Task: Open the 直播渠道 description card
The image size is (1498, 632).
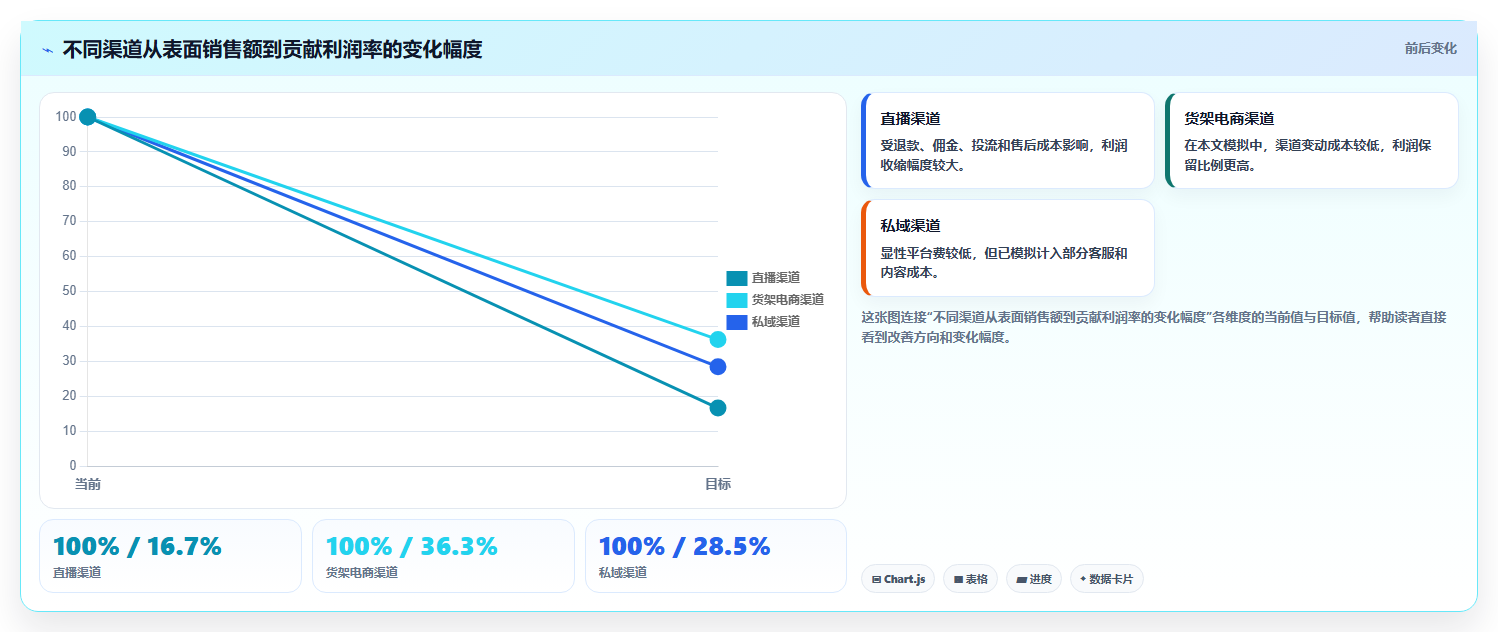Action: point(1008,141)
